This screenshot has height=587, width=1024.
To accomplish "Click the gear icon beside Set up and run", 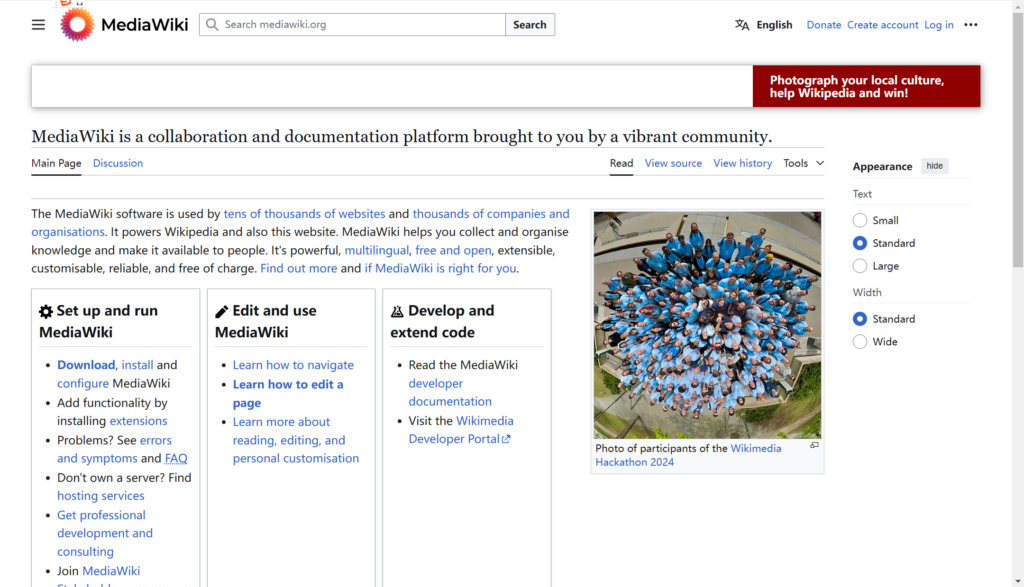I will coord(46,312).
